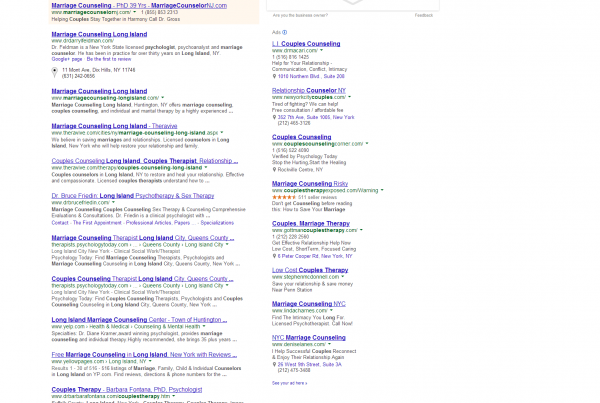
Task: Open dropdown arrow beside stephenmcdonnell.com ad URL
Action: 342,277
